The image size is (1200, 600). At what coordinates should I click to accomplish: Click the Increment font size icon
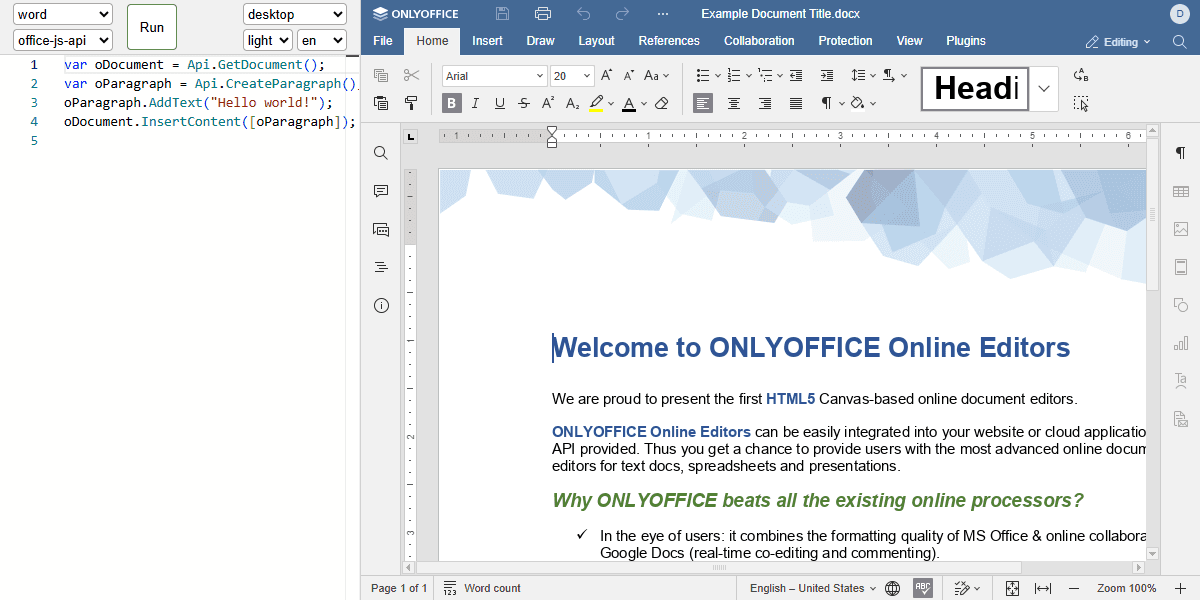tap(607, 76)
